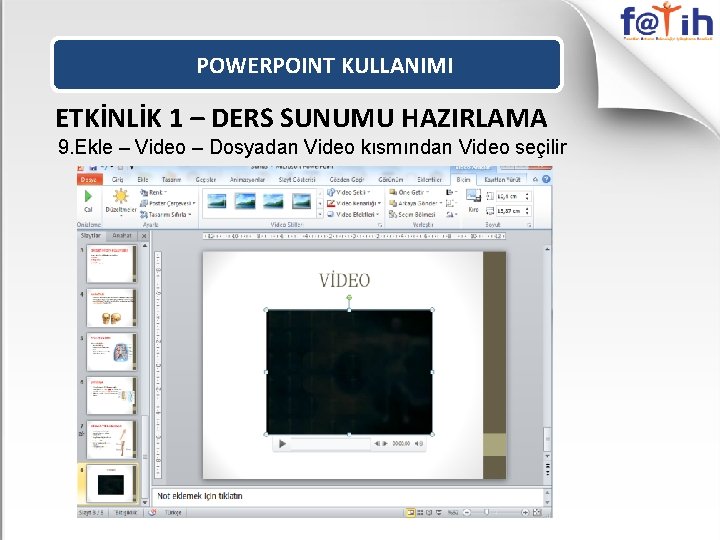Click the Türkçe language indicator

(173, 512)
